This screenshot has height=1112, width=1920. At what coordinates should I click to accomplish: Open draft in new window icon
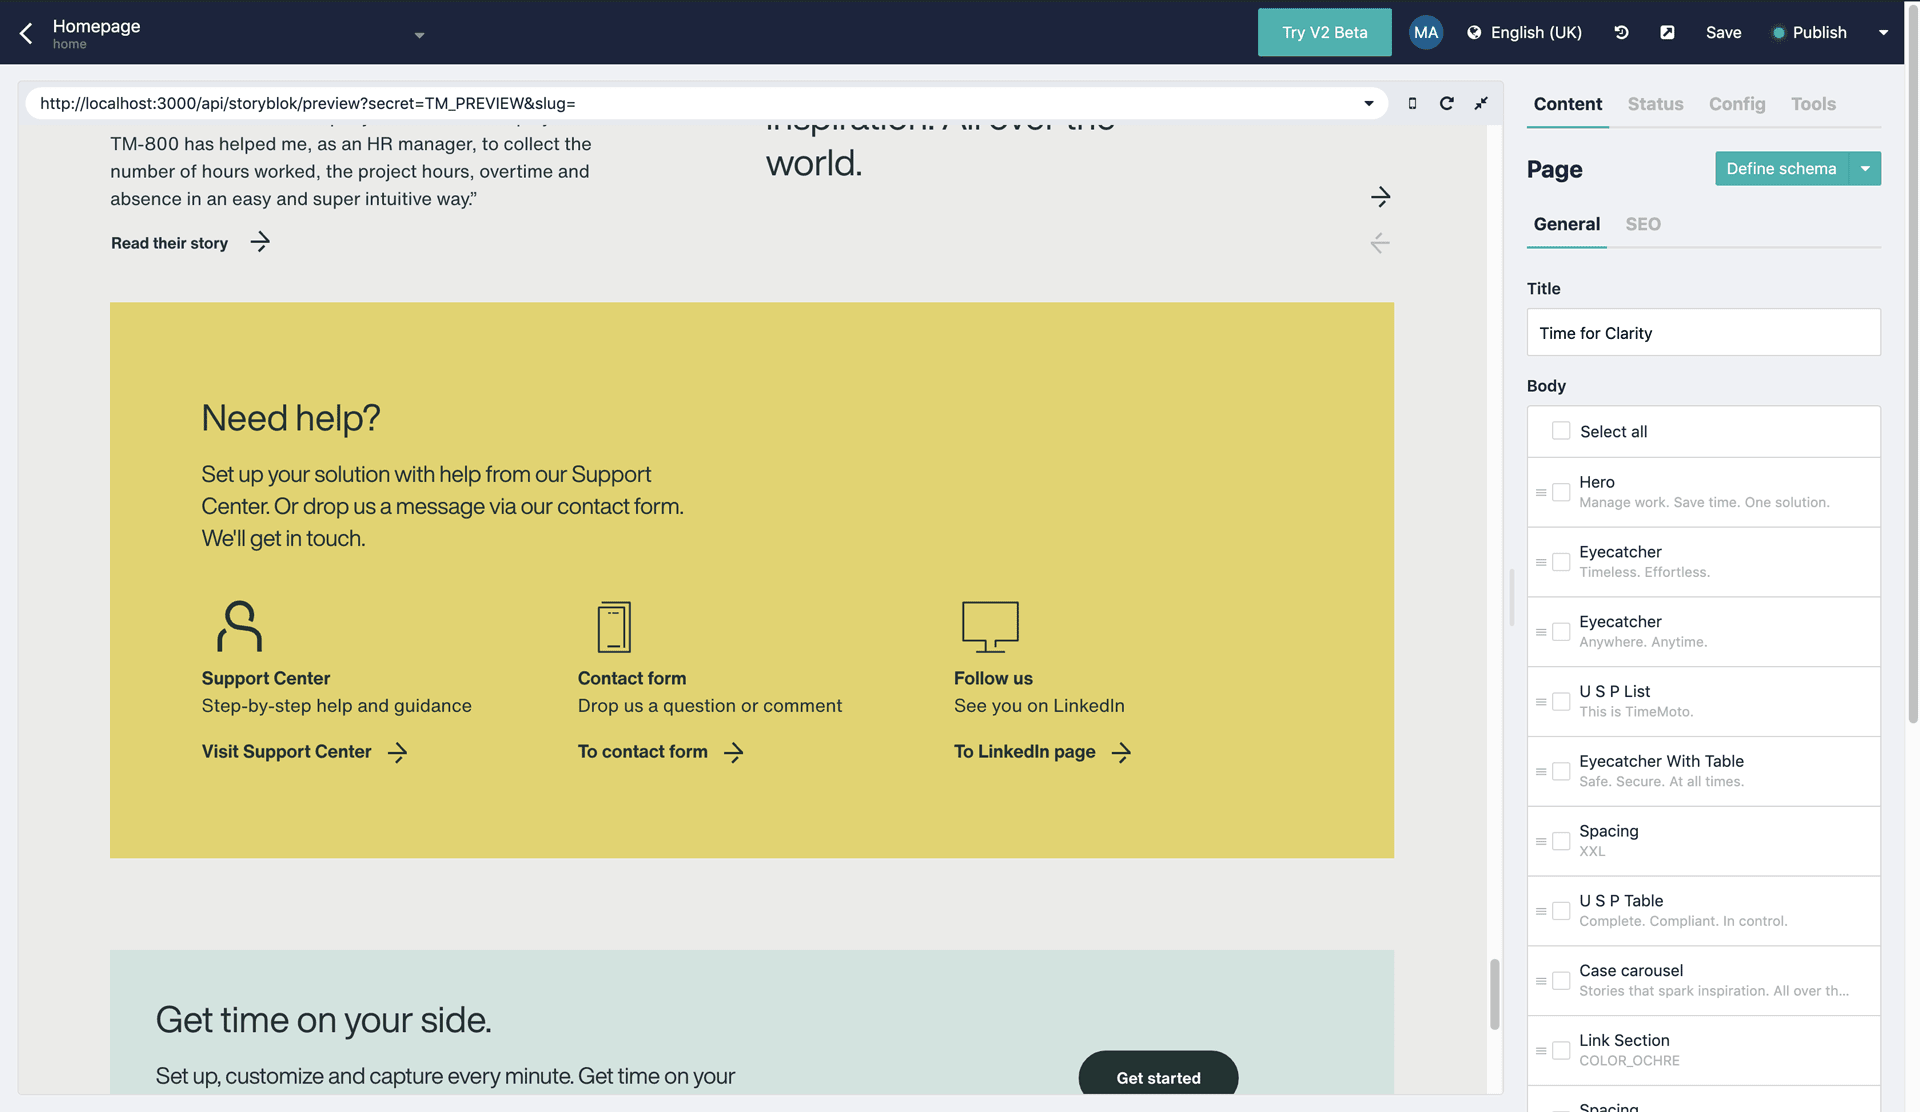tap(1667, 32)
